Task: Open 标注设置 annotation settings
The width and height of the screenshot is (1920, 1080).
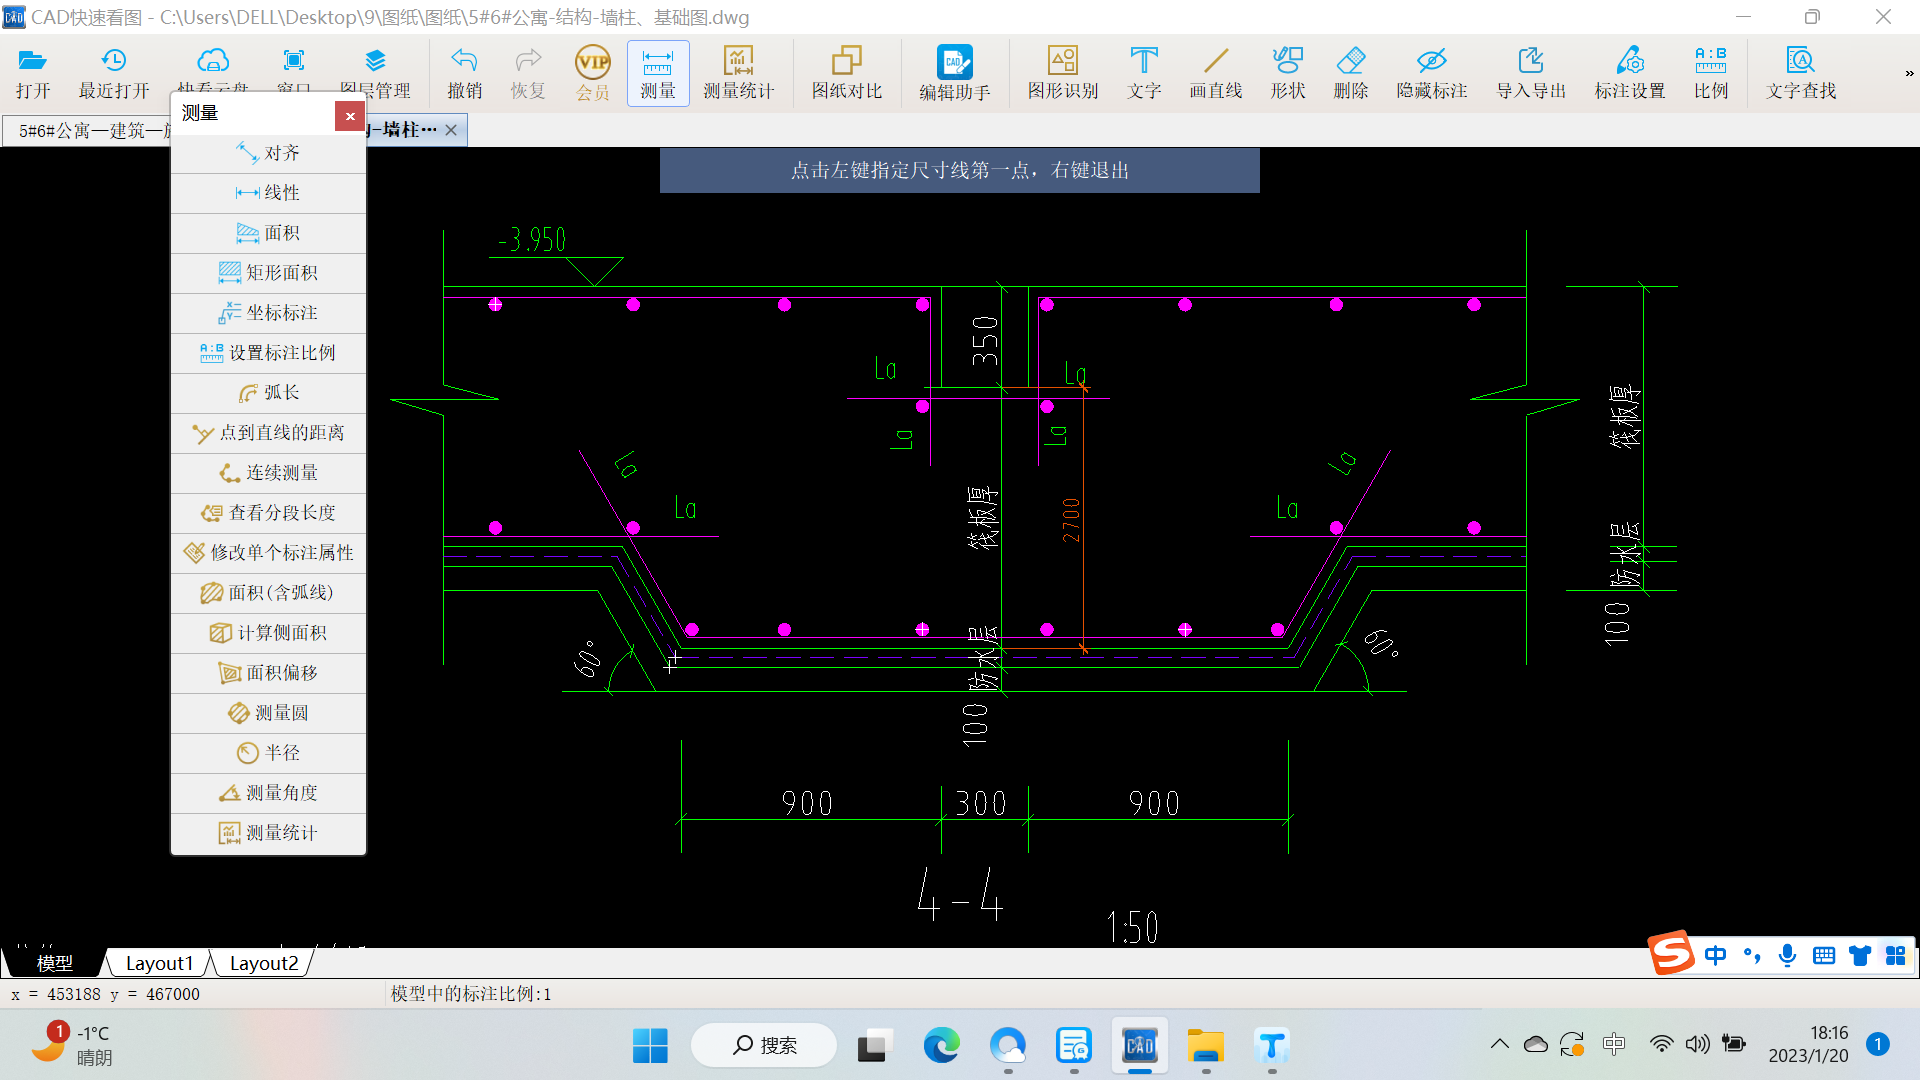Action: 1630,74
